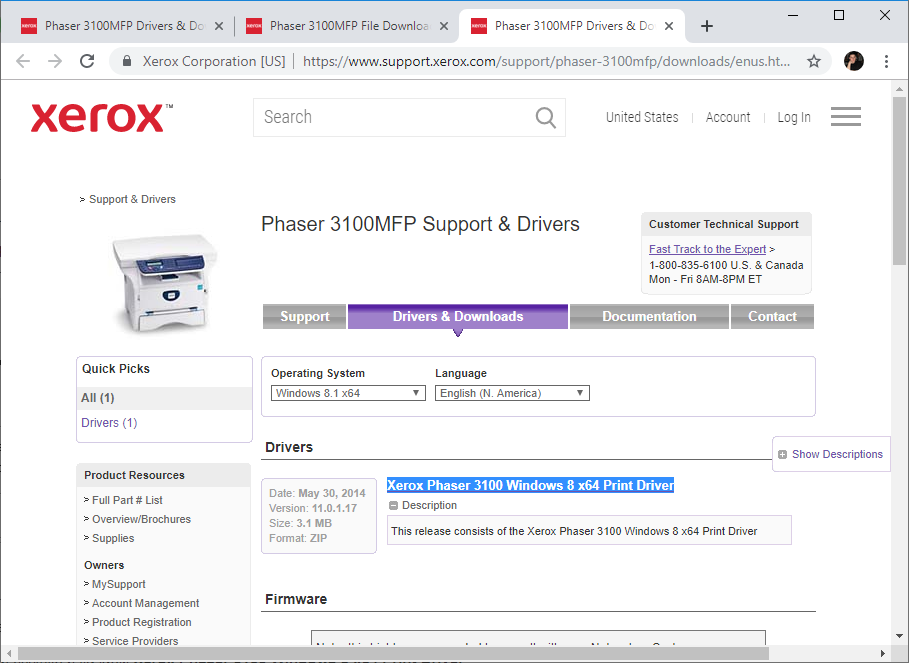Click the horizontal scrollbar thumb
909x663 pixels.
[392, 653]
